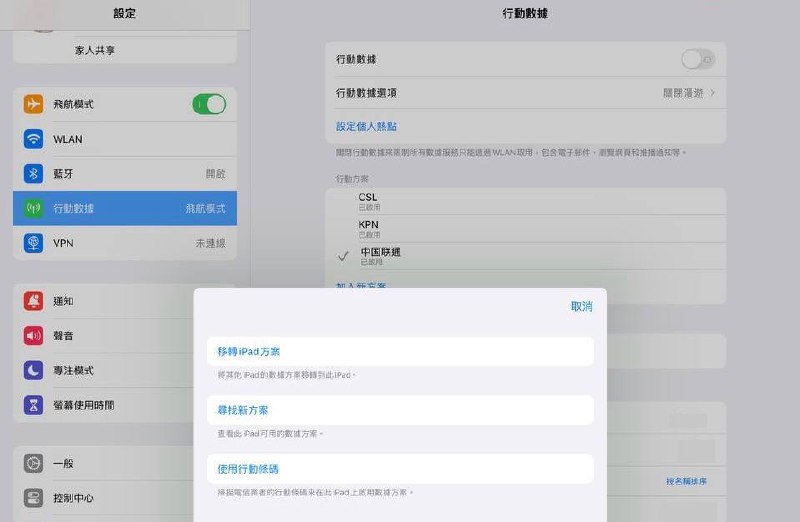Select the CSL cellular plan

coord(526,202)
